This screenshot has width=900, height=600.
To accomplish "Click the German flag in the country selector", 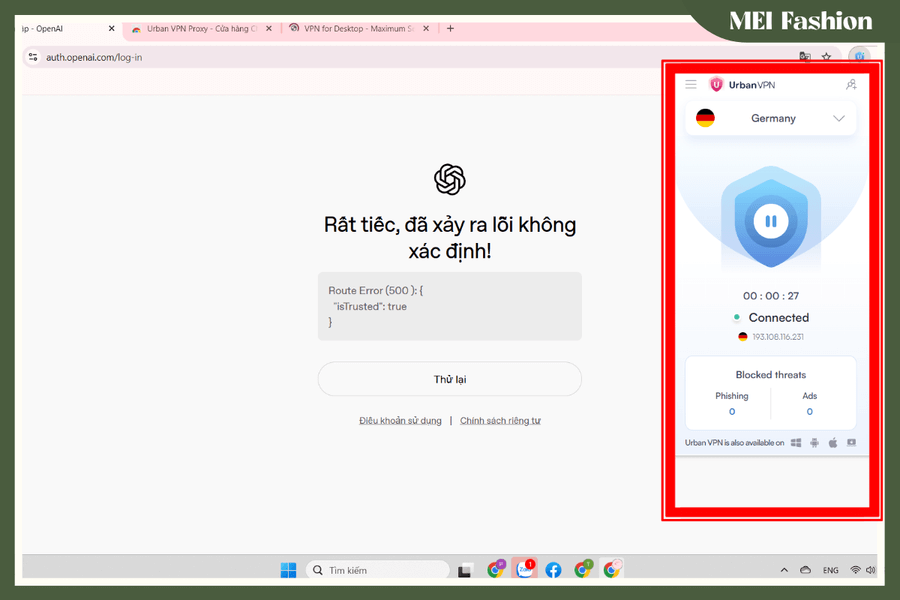I will pyautogui.click(x=705, y=118).
